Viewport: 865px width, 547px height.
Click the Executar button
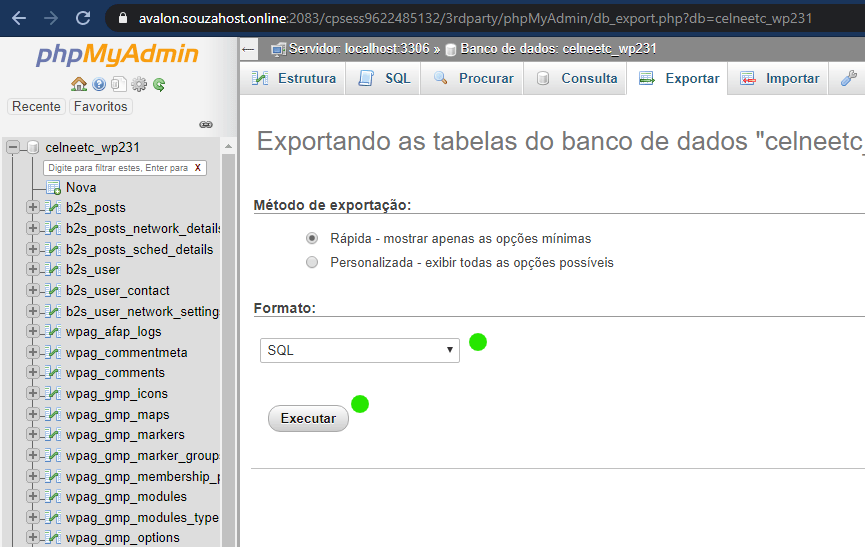(x=308, y=419)
